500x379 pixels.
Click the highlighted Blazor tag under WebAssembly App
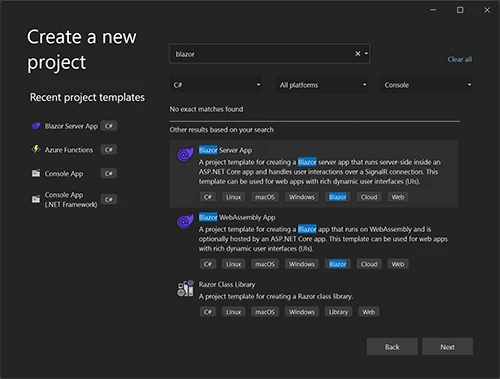pyautogui.click(x=338, y=264)
